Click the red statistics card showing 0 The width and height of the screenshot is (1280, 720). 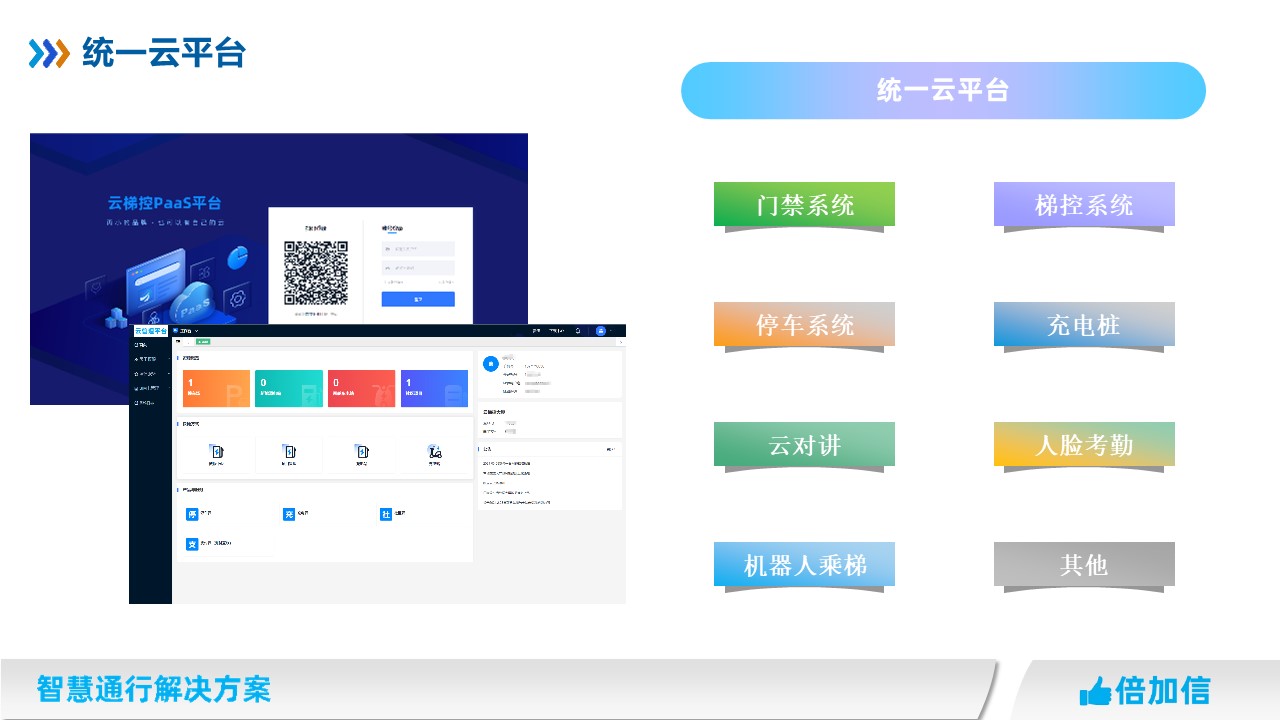click(361, 388)
